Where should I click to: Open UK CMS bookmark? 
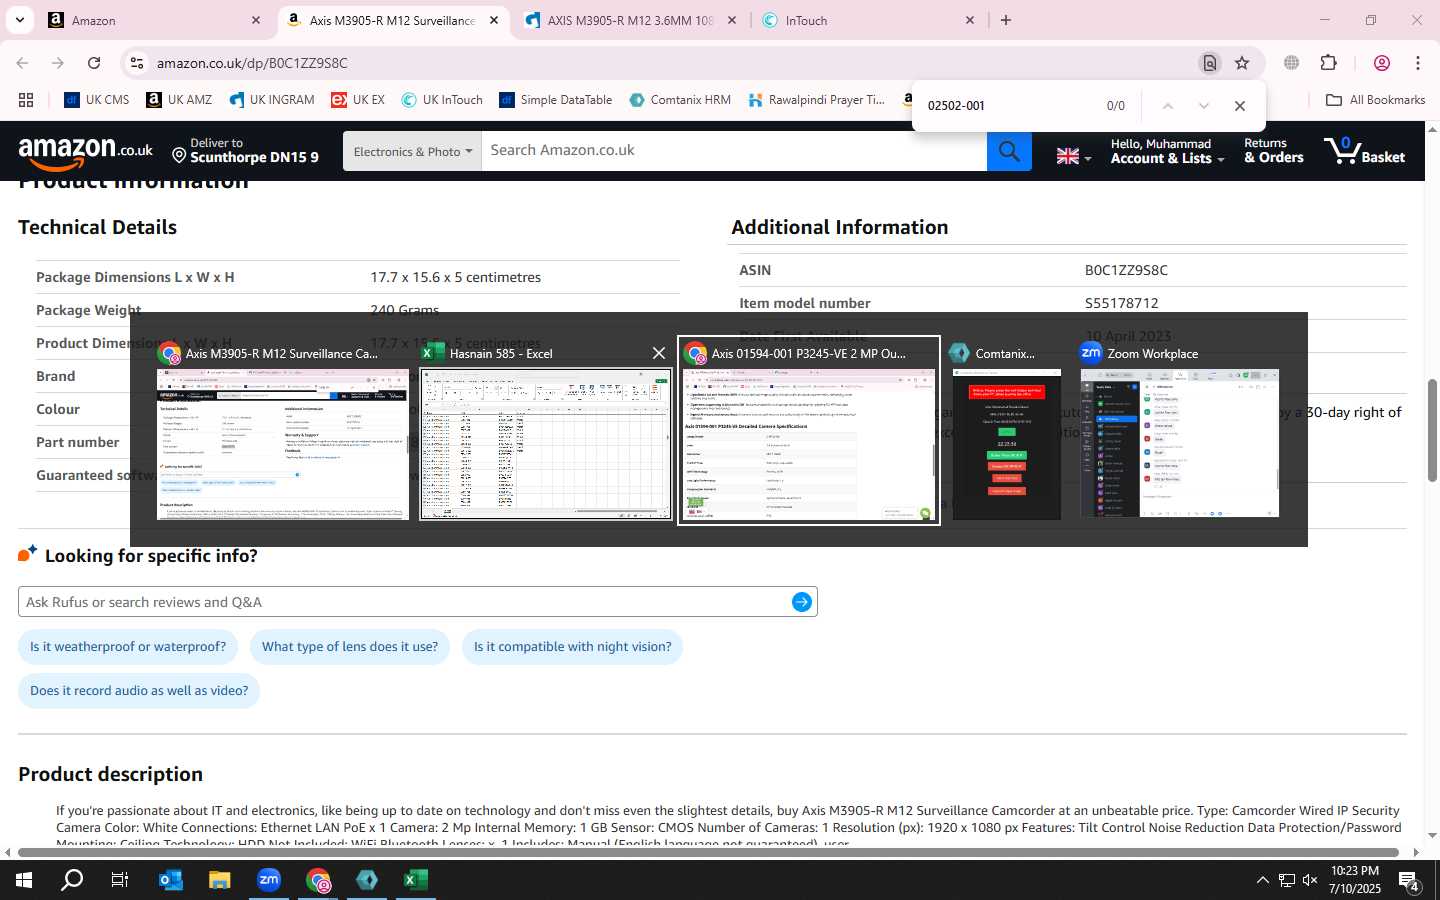point(97,100)
